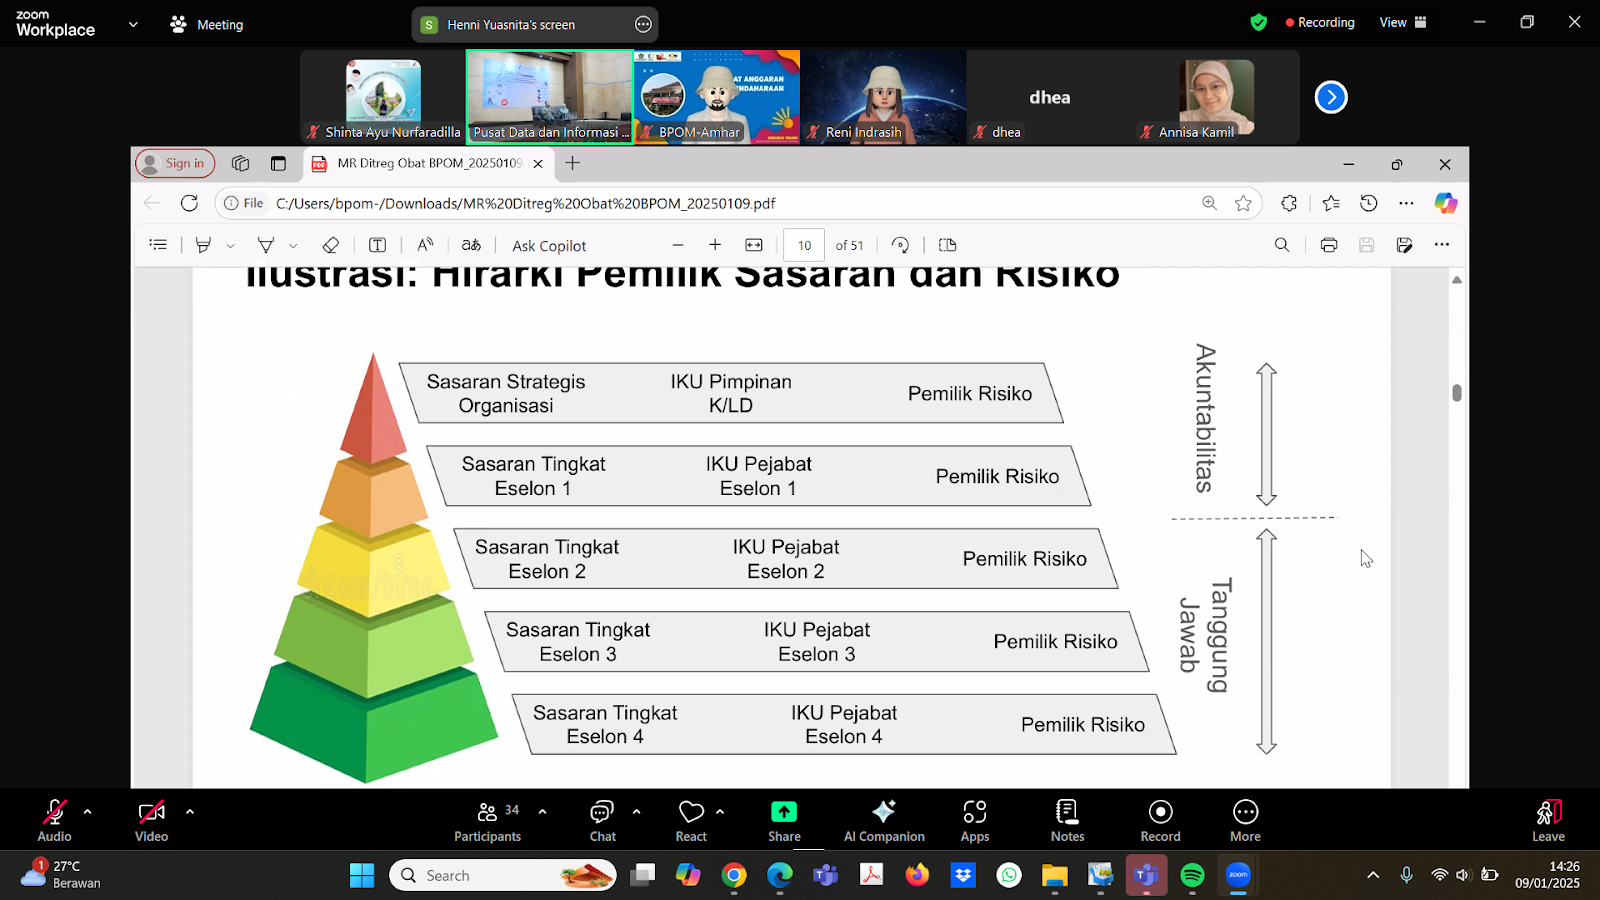Open the table of contents panel
This screenshot has height=900, width=1600.
pyautogui.click(x=158, y=245)
